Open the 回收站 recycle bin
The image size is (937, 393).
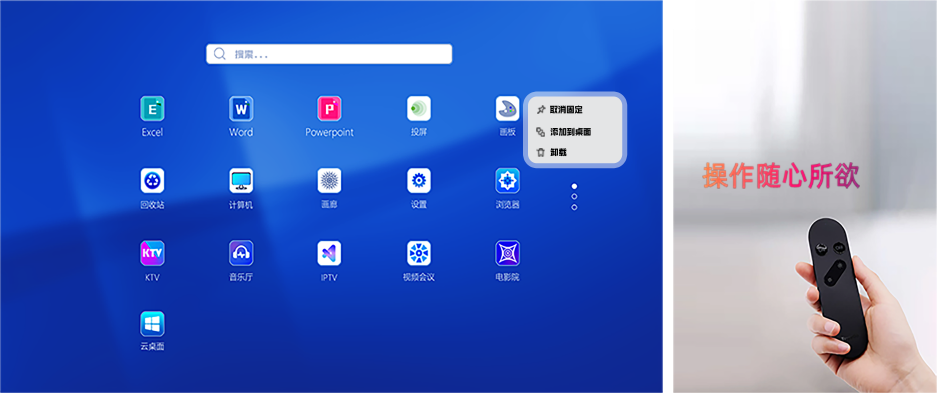pyautogui.click(x=152, y=180)
